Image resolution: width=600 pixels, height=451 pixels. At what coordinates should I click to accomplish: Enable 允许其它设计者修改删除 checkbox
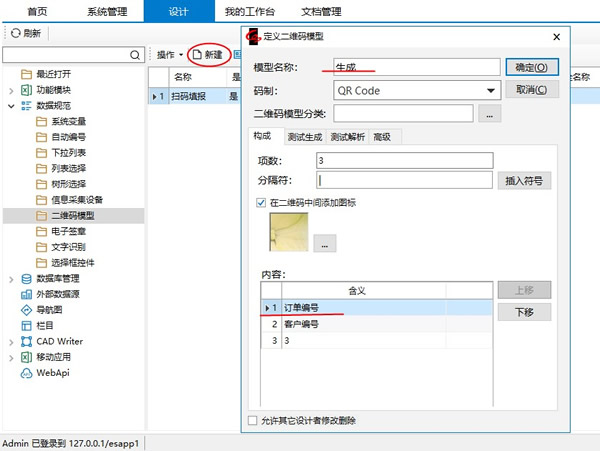click(x=252, y=420)
